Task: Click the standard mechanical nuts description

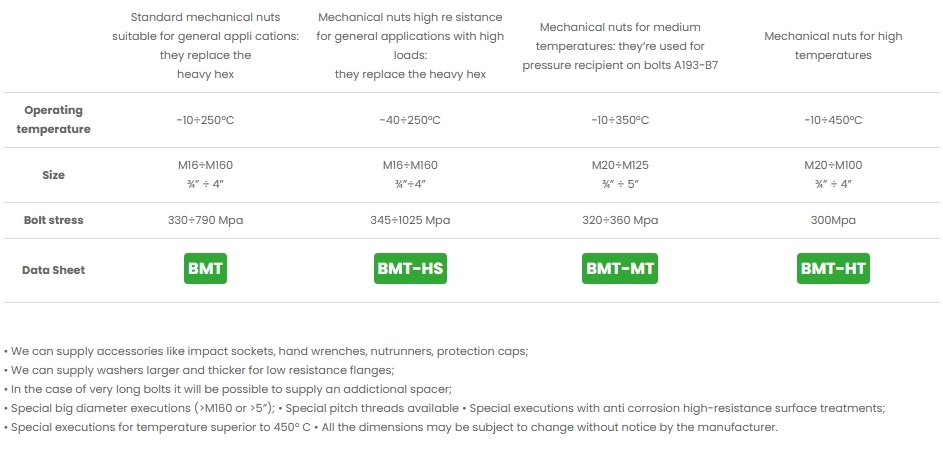Action: click(x=205, y=46)
